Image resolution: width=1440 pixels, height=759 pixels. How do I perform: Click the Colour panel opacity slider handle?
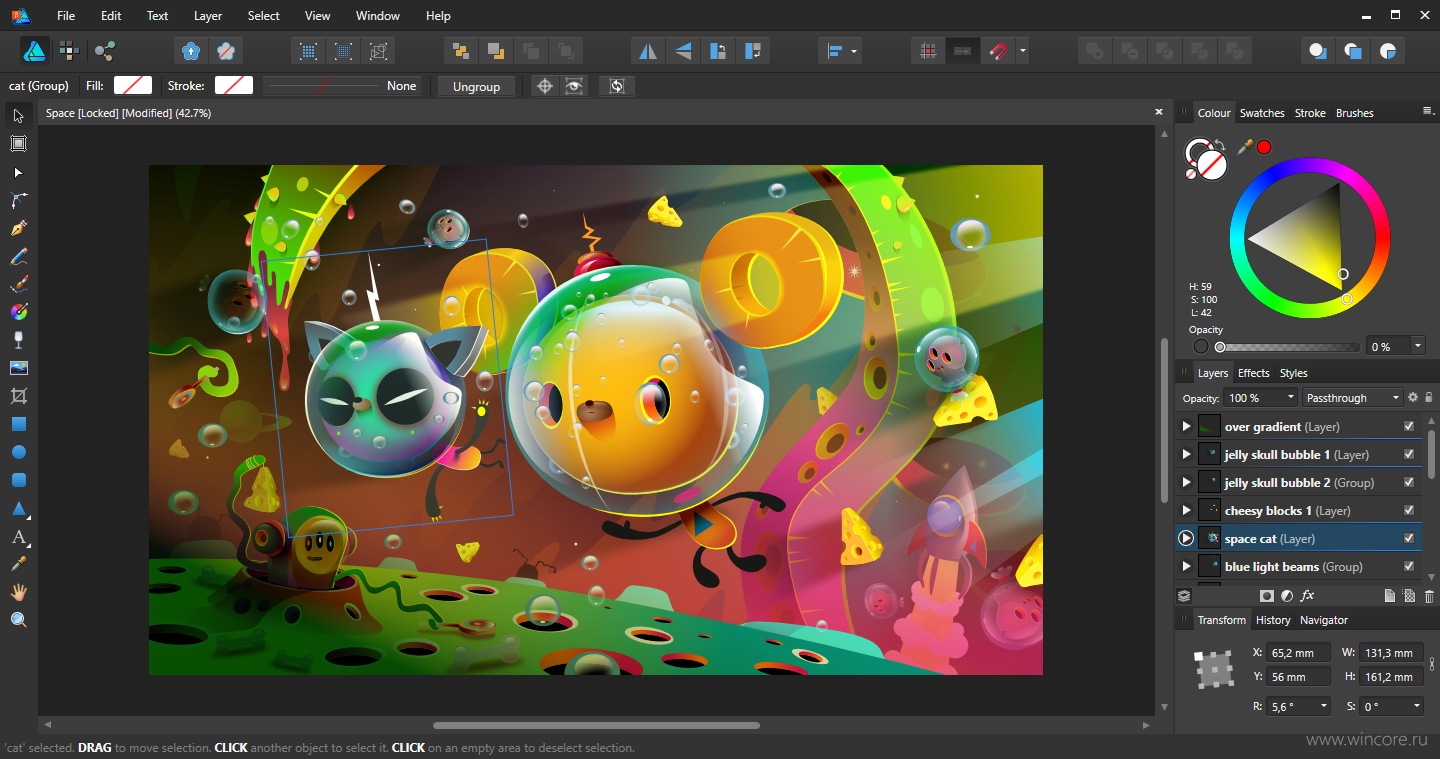pos(1220,347)
